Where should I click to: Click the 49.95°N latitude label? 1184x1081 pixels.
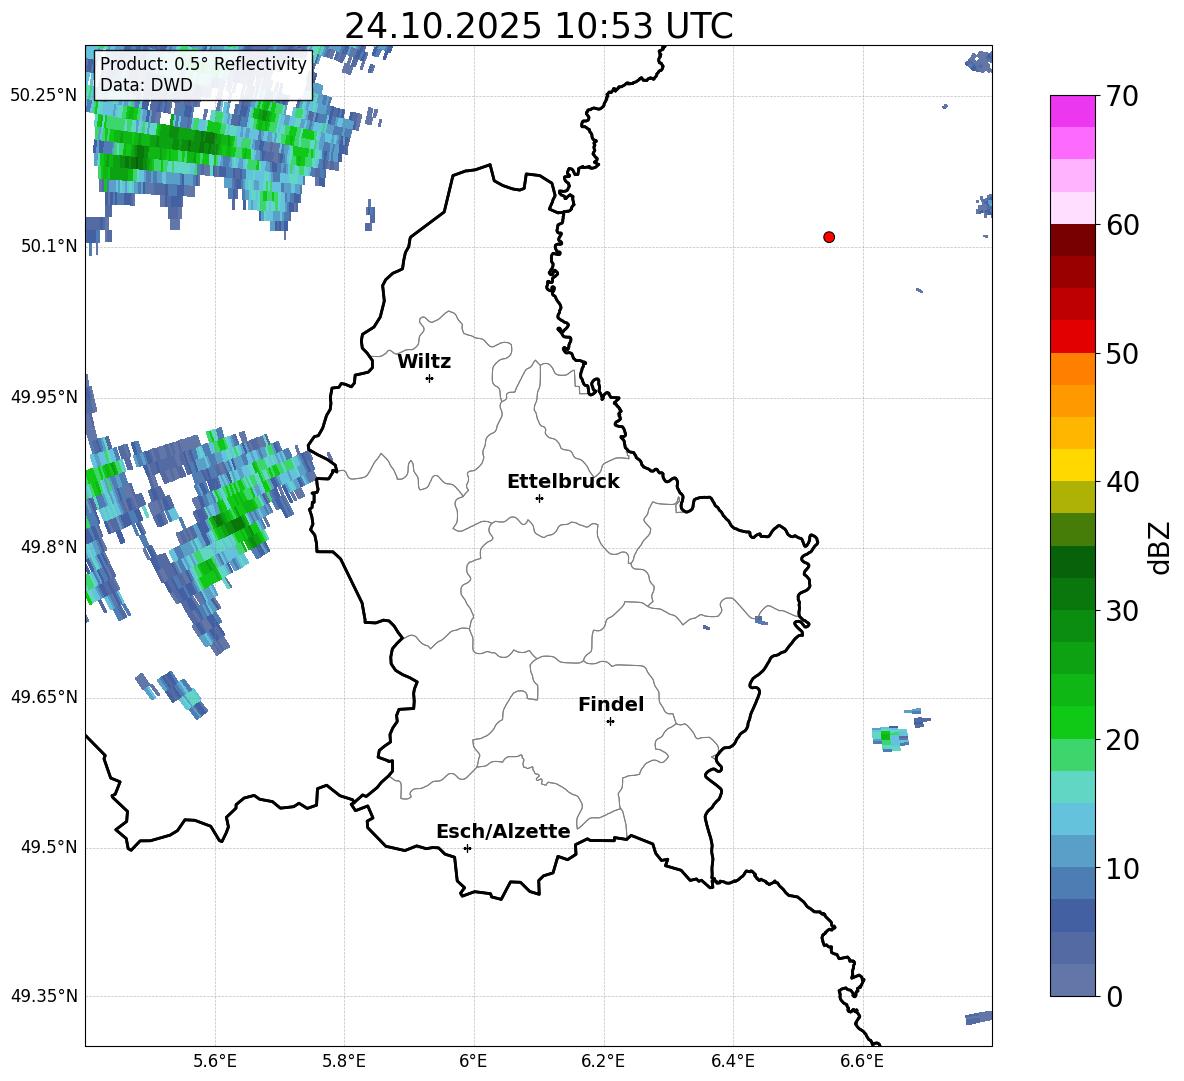click(43, 397)
